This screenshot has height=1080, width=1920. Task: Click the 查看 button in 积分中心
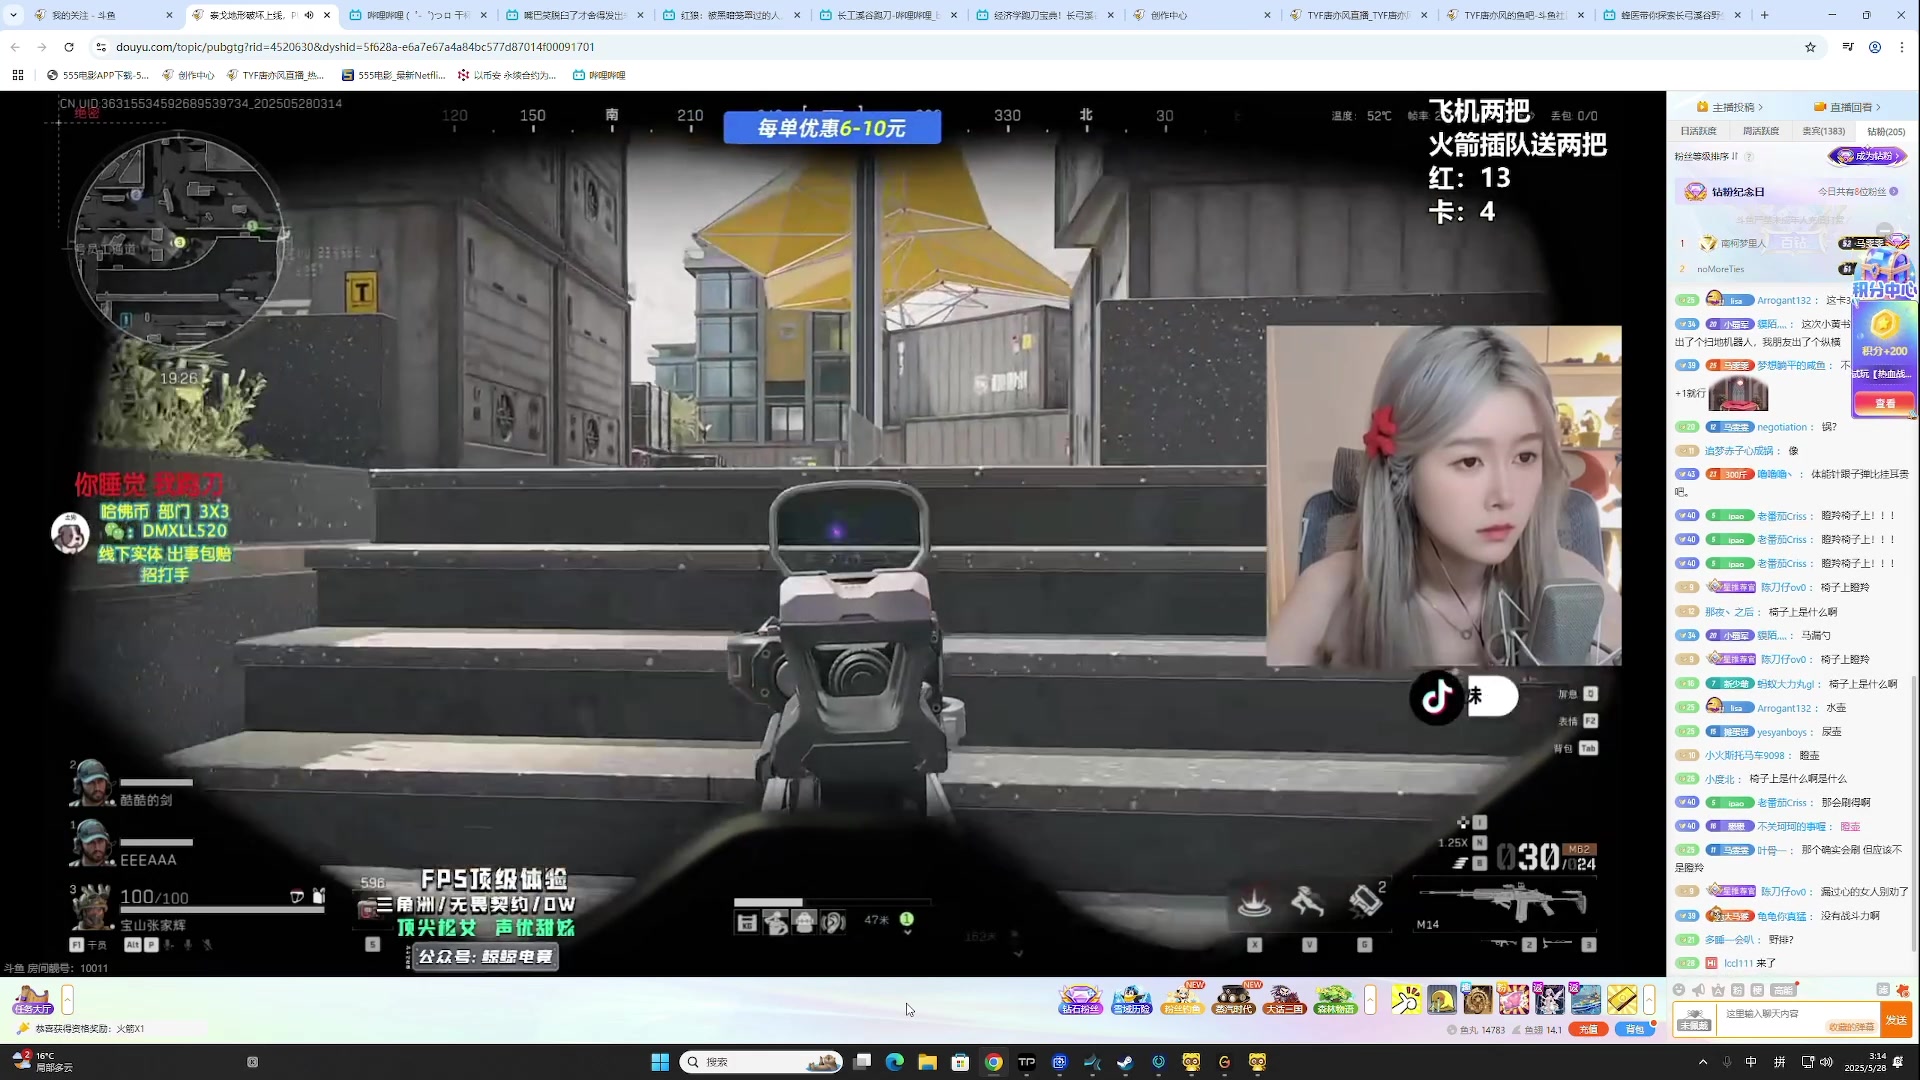click(x=1885, y=403)
